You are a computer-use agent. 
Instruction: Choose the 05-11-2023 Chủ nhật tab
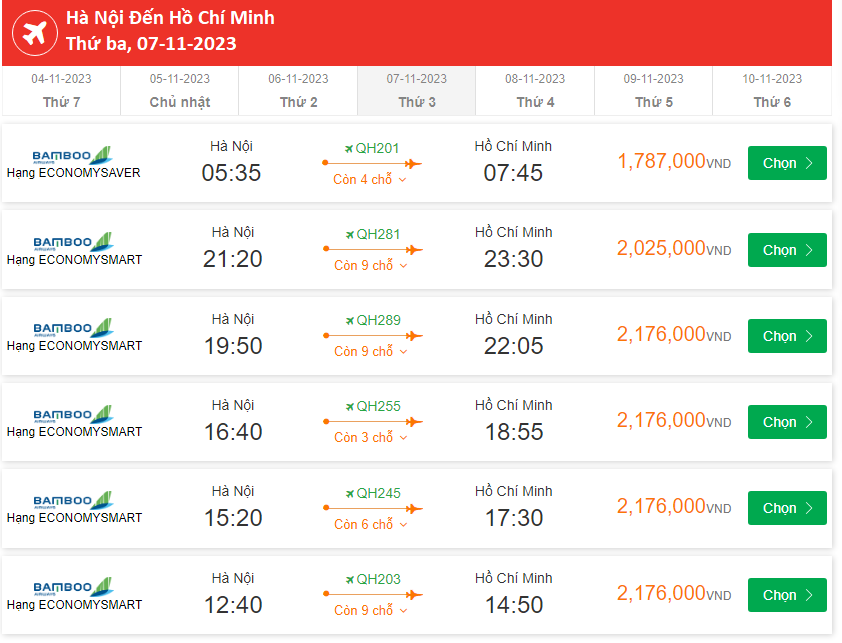coord(180,91)
